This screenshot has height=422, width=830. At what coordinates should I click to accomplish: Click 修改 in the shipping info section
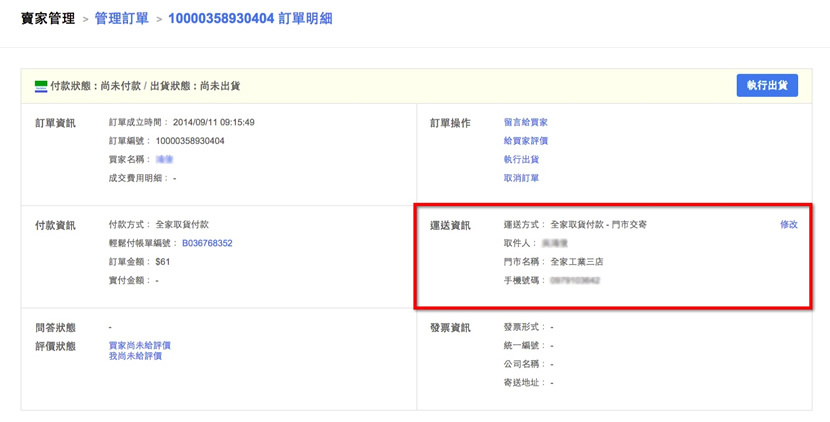(789, 225)
